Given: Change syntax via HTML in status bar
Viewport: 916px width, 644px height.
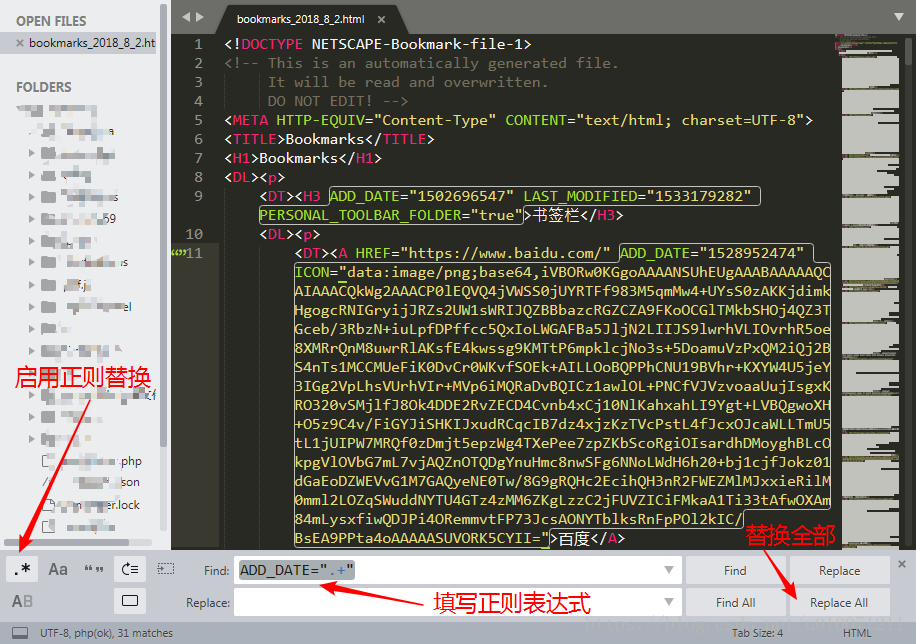Looking at the screenshot, I should 857,633.
